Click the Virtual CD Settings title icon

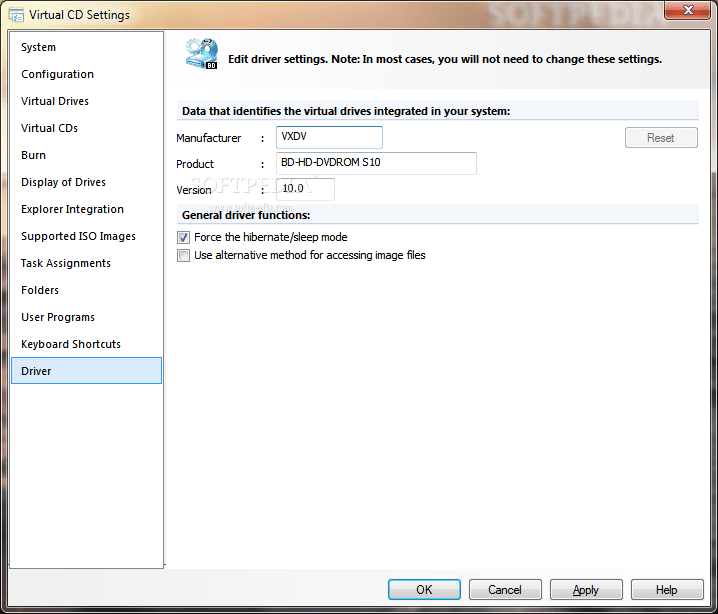pyautogui.click(x=16, y=15)
